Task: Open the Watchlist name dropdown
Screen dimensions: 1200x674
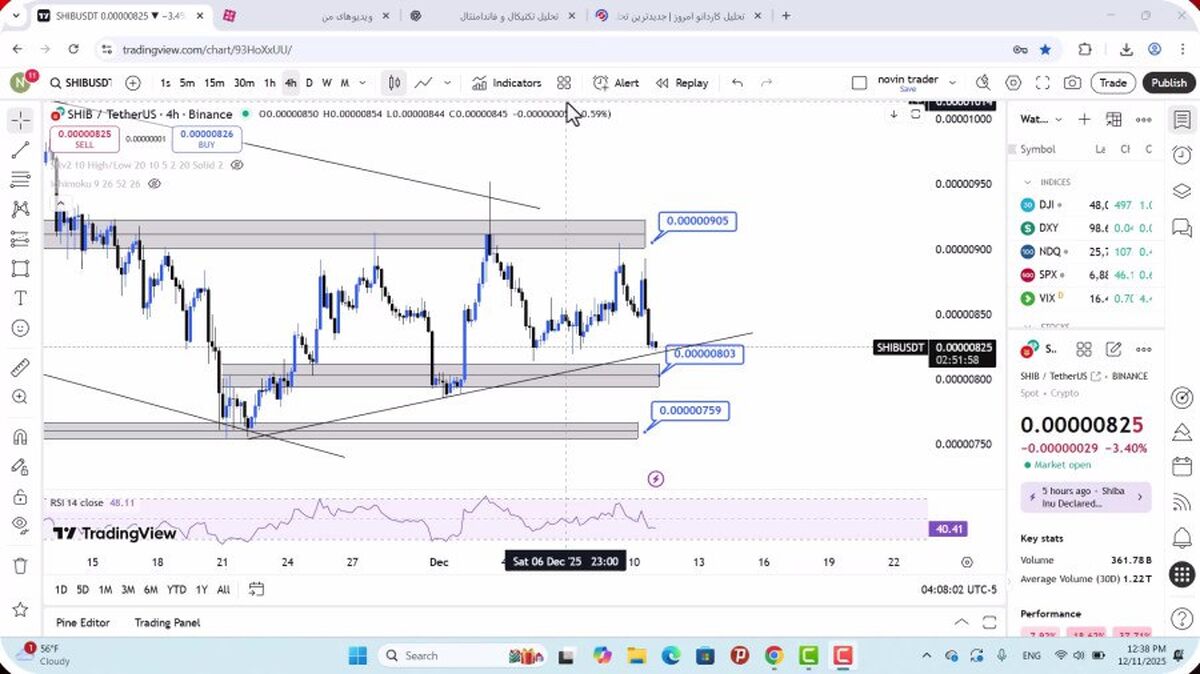Action: tap(1040, 119)
